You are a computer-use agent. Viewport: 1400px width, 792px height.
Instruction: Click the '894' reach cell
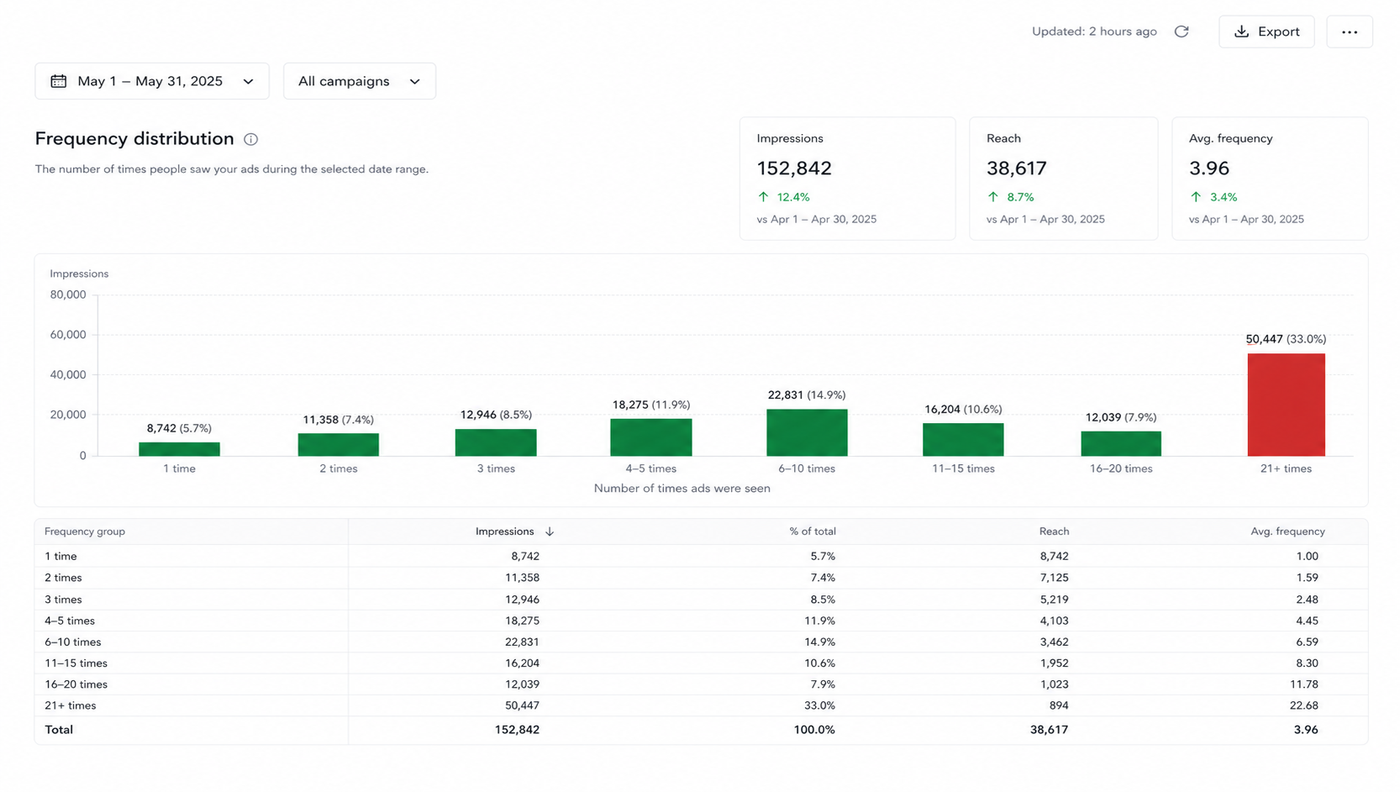[1058, 706]
